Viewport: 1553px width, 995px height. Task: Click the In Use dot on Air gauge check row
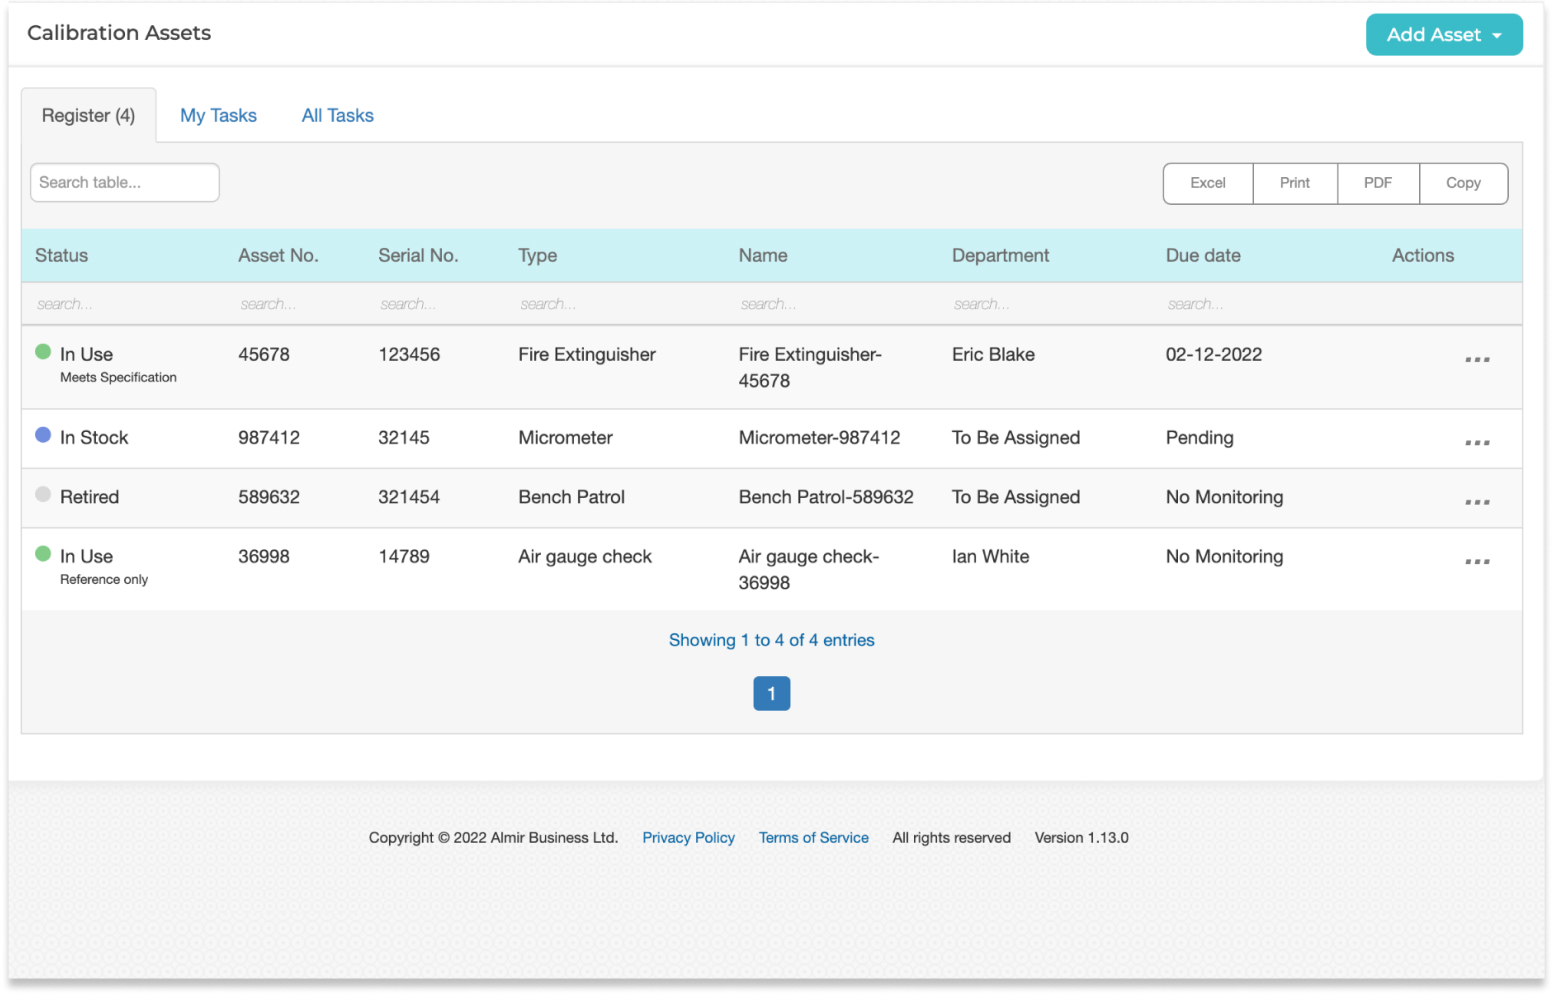(42, 555)
